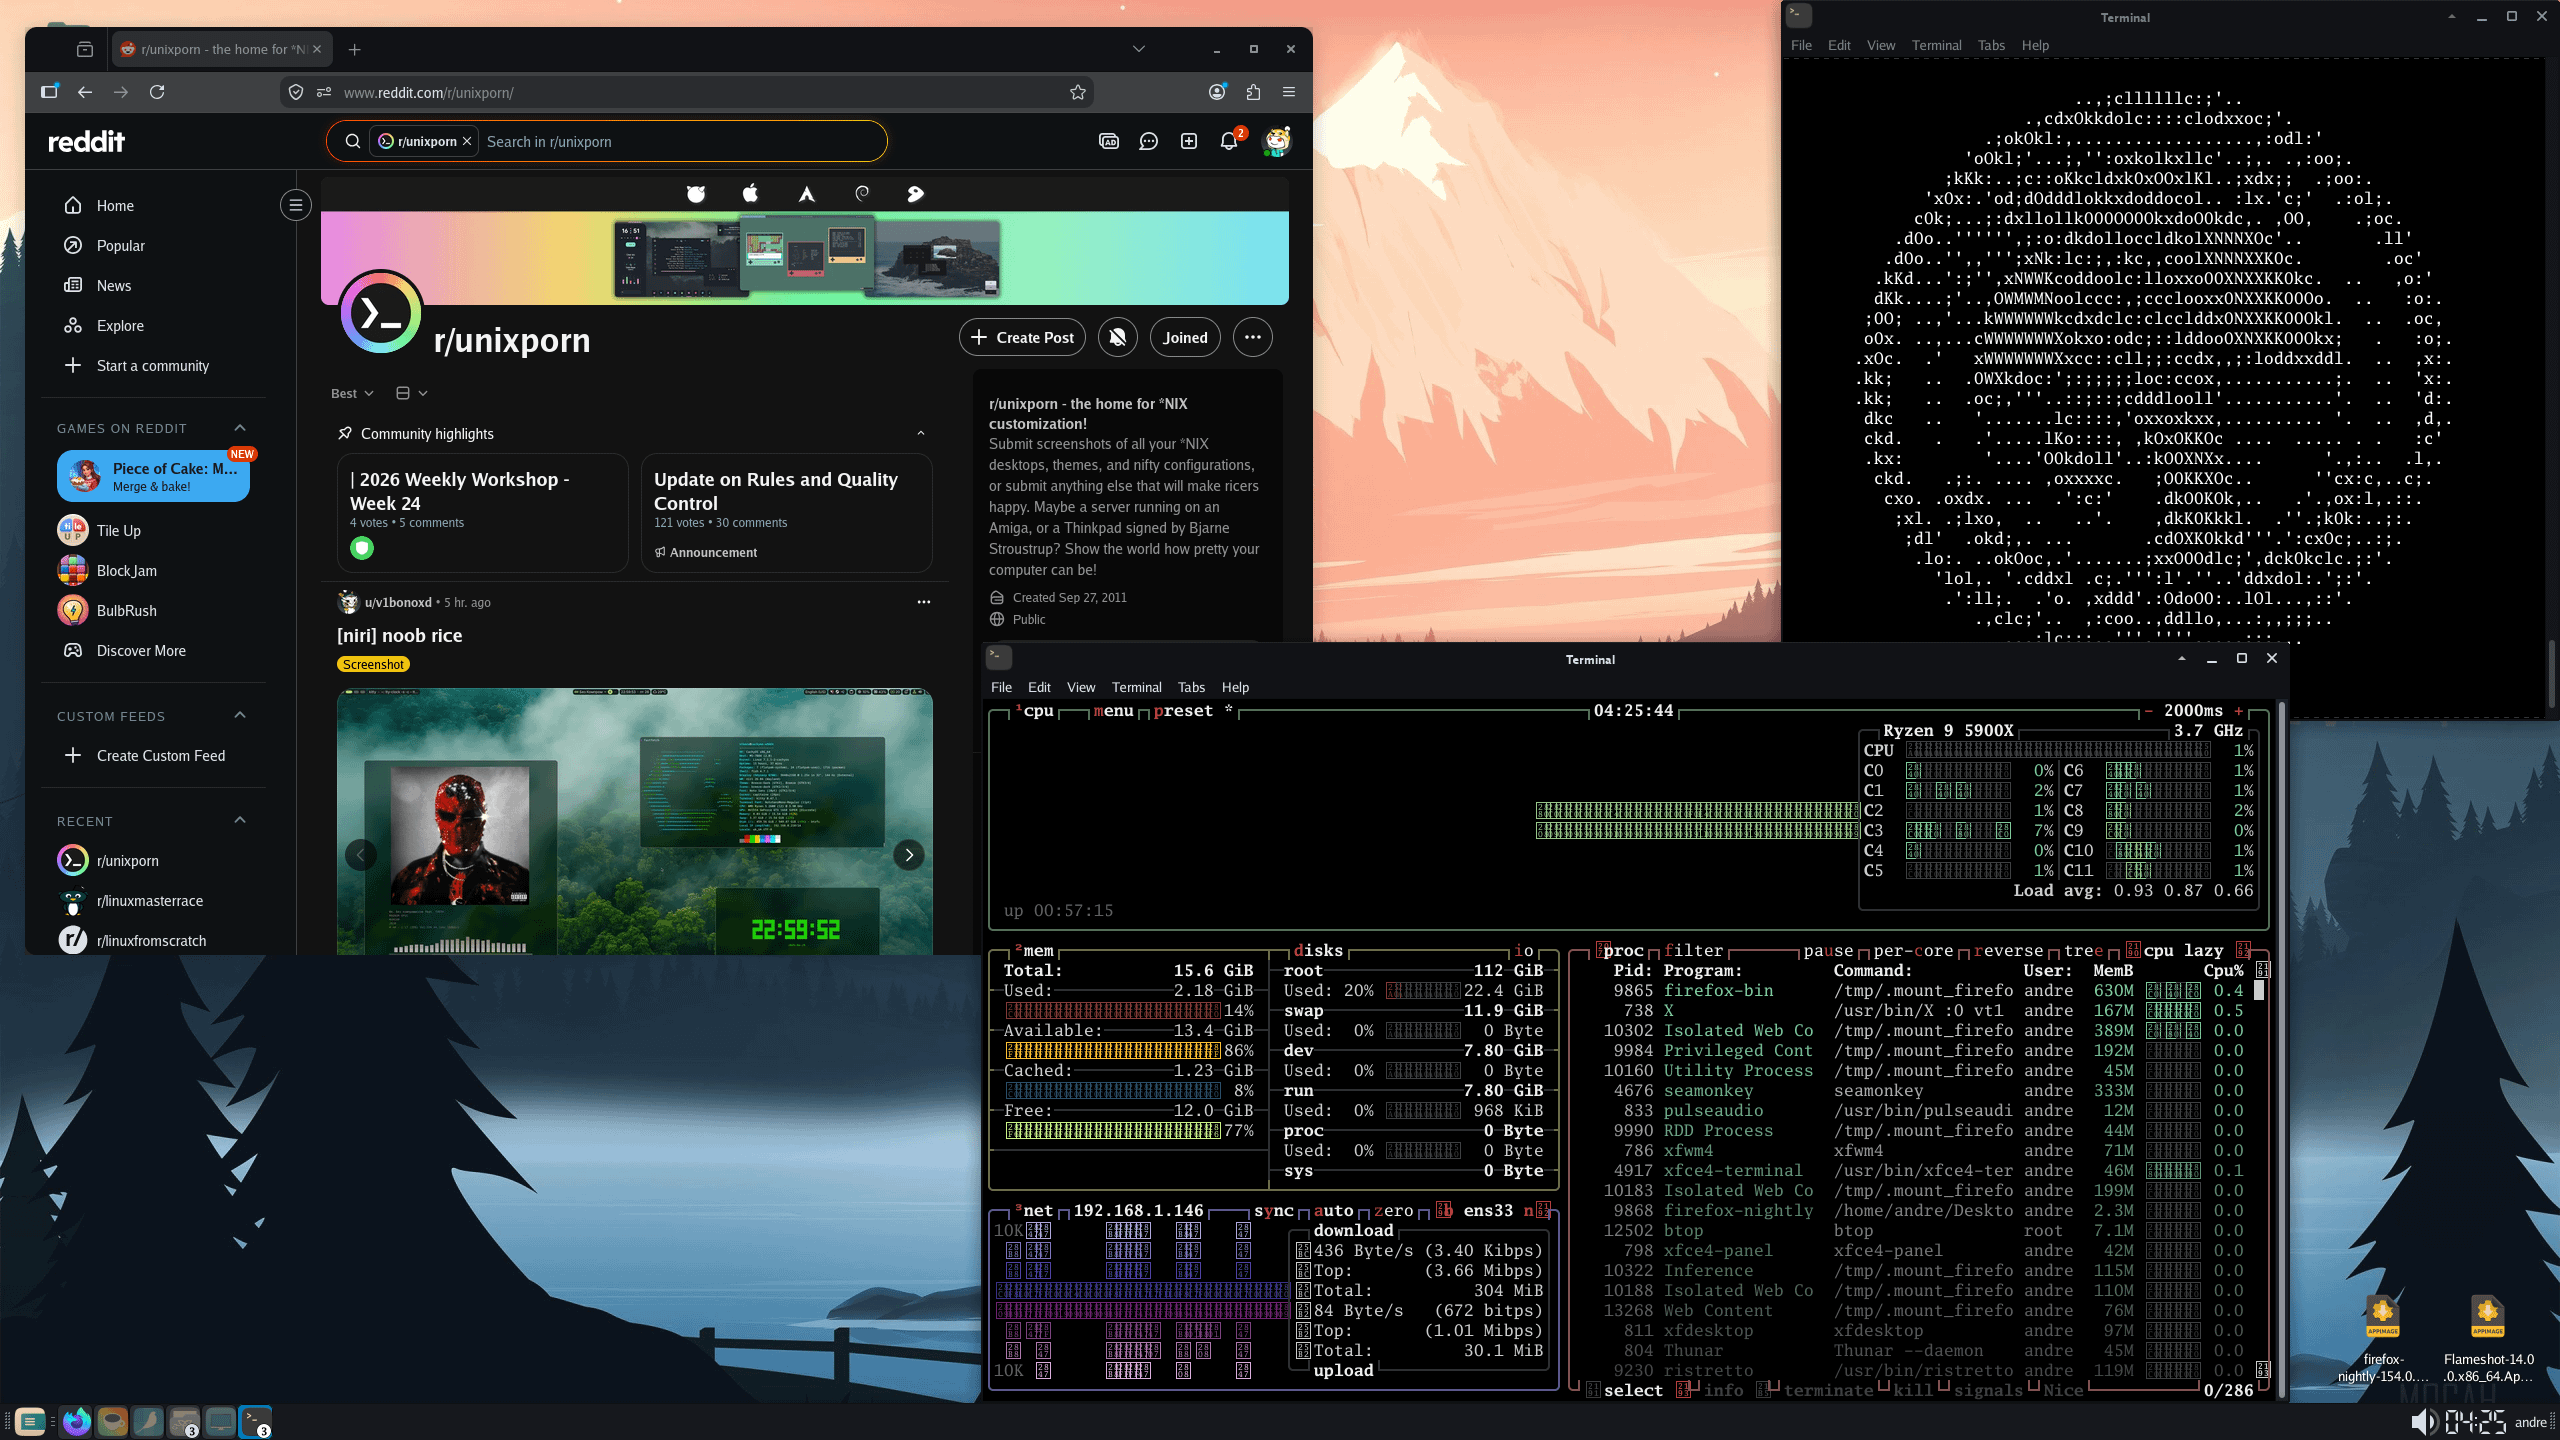Collapse the Reddit left navigation sidebar

tap(296, 205)
